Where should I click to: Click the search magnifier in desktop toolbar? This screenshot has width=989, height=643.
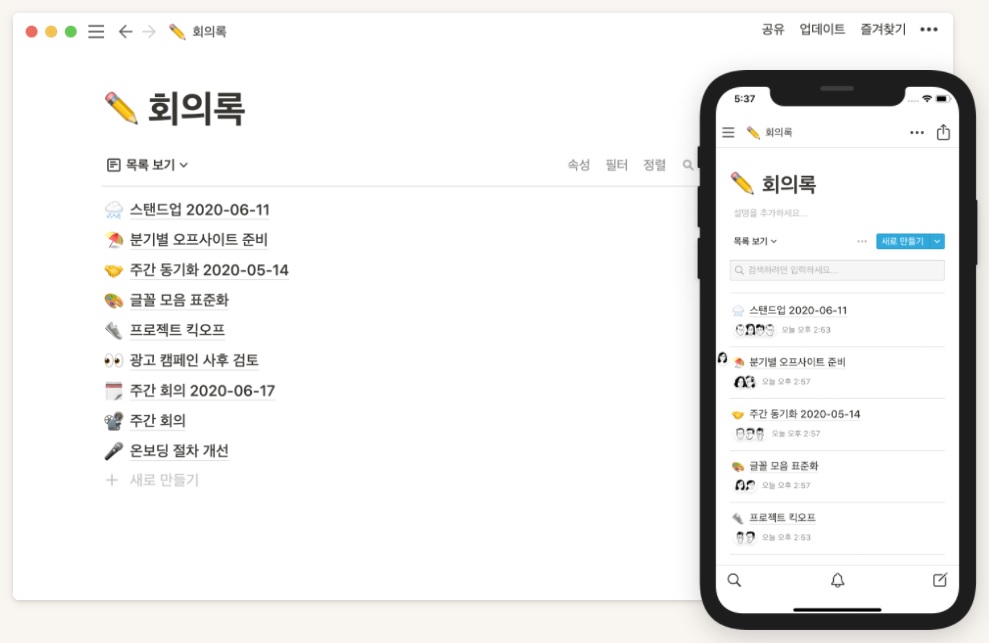pyautogui.click(x=688, y=165)
